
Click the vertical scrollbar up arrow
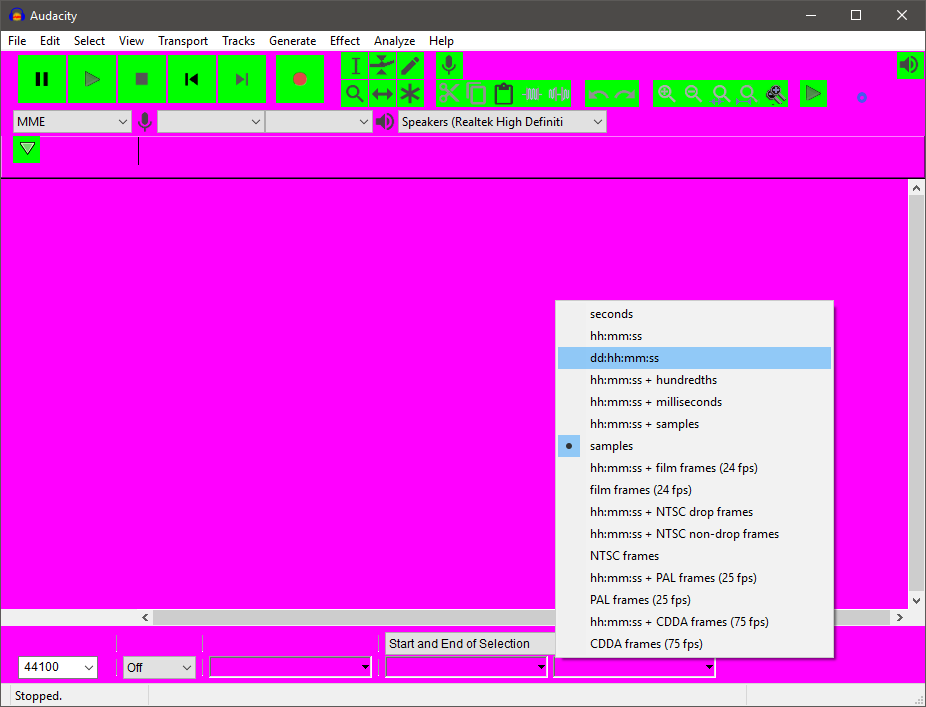point(917,188)
